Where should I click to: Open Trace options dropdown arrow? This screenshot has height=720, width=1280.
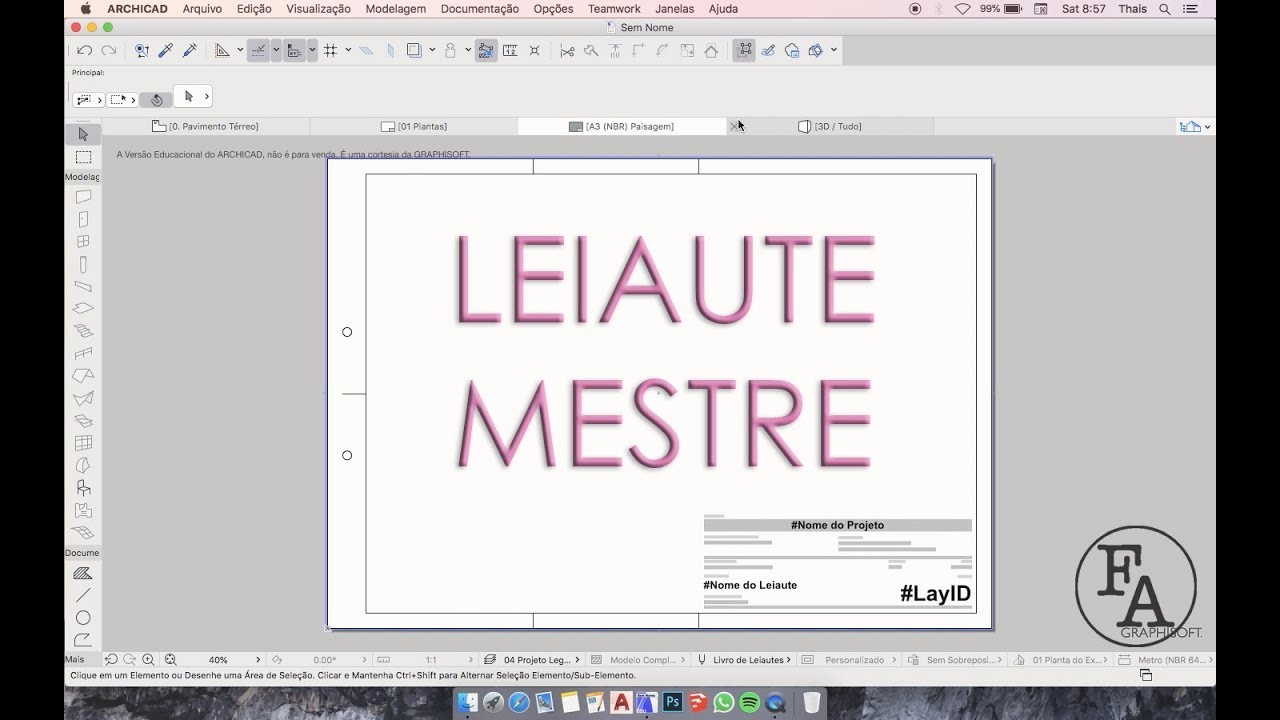coord(432,50)
